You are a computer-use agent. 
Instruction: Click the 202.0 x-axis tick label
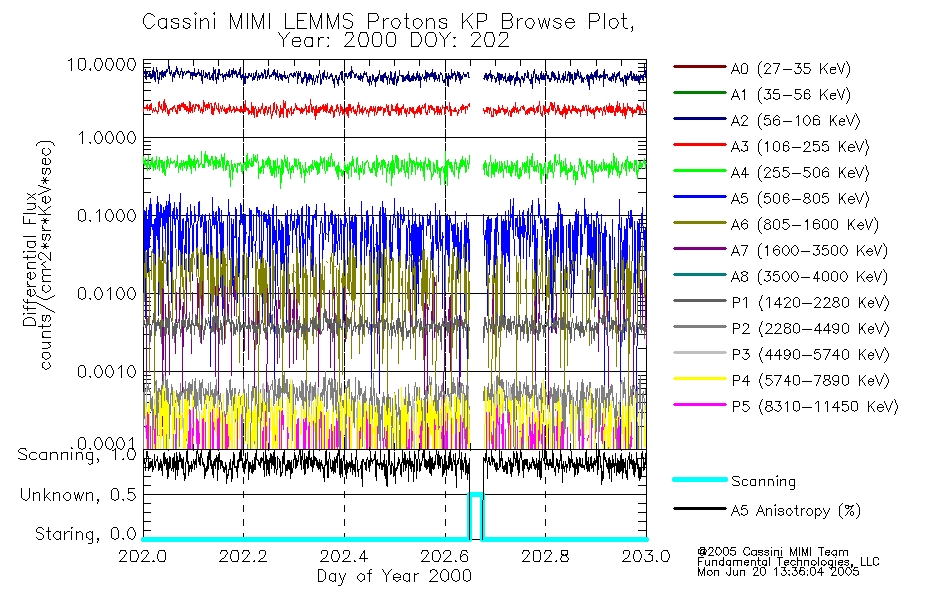142,556
